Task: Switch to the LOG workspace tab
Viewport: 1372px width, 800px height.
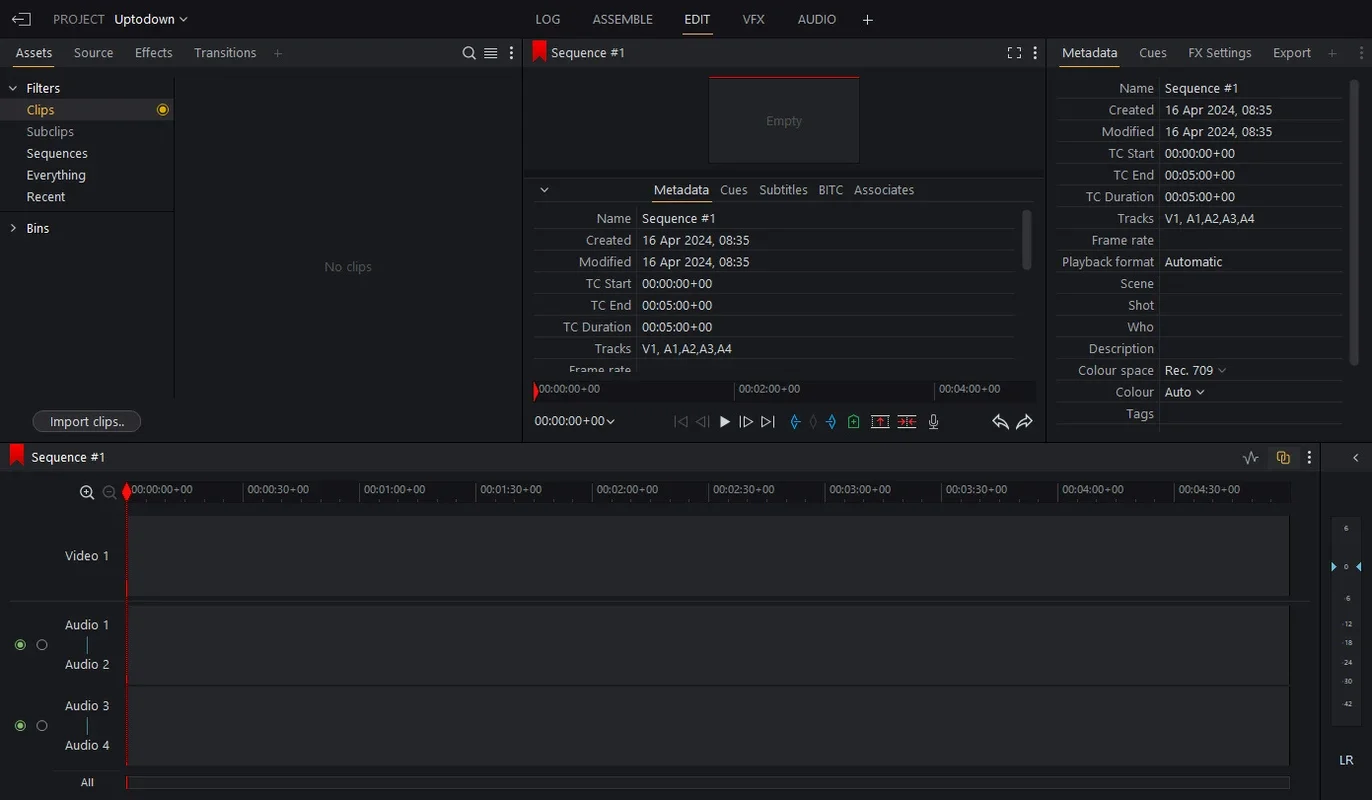Action: [548, 19]
